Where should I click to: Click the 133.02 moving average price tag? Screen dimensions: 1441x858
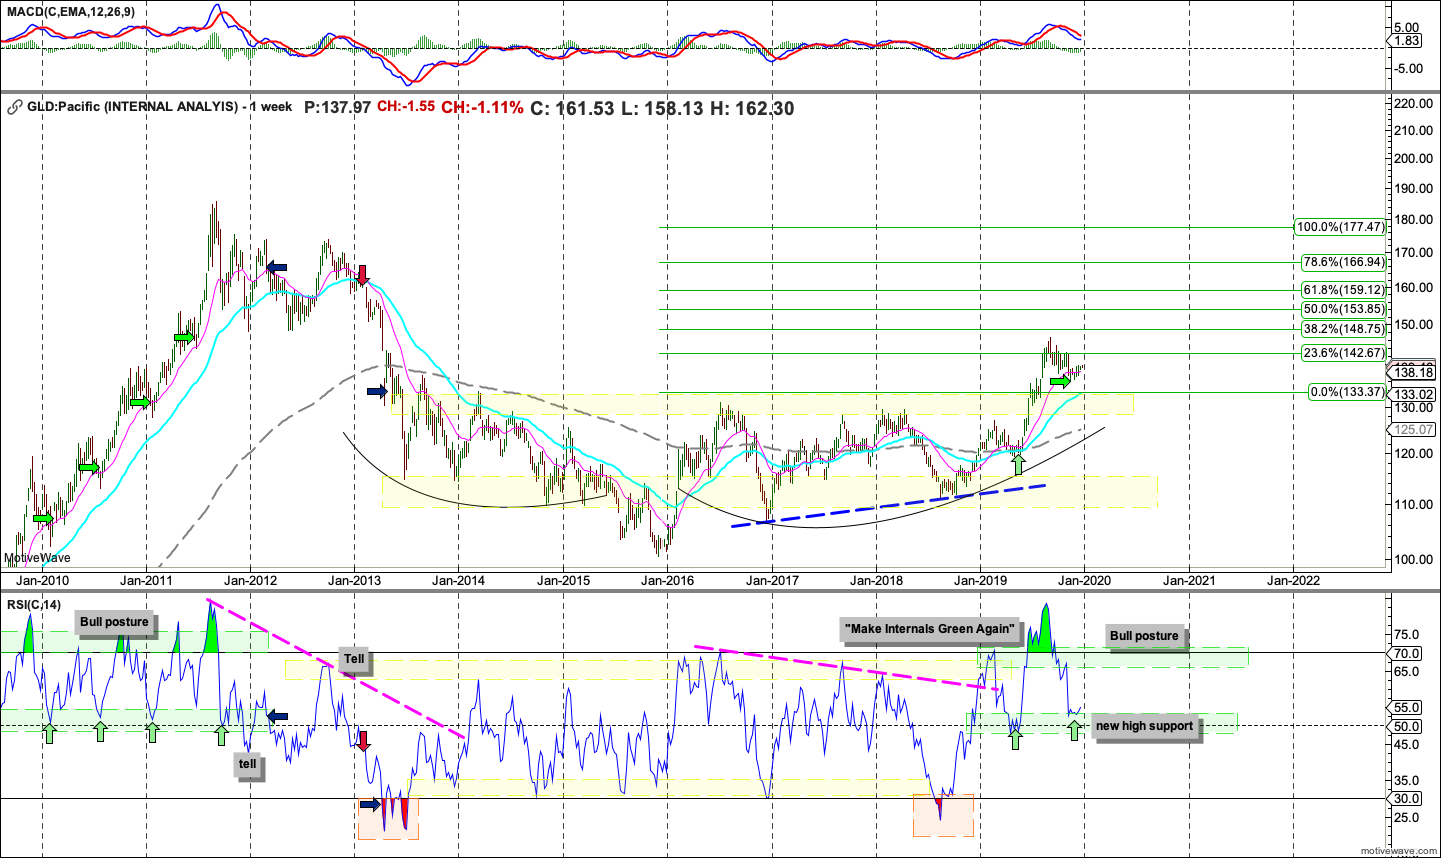(1413, 394)
